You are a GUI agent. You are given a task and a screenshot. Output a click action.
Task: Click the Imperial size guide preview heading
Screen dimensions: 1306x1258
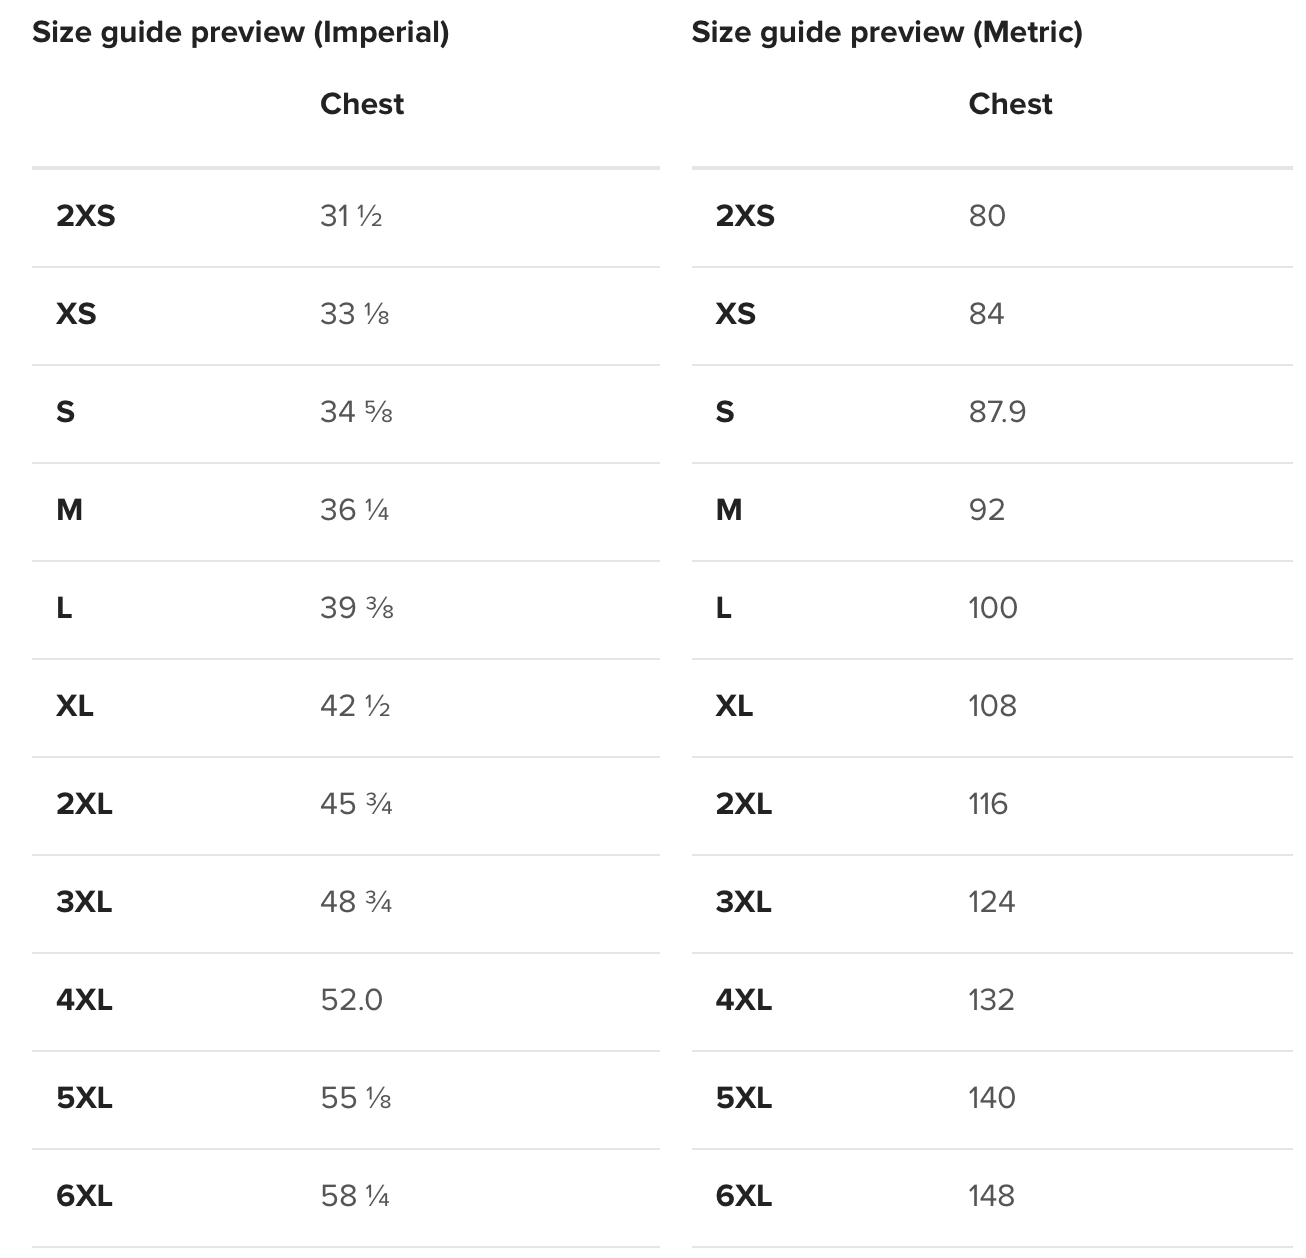(x=240, y=33)
